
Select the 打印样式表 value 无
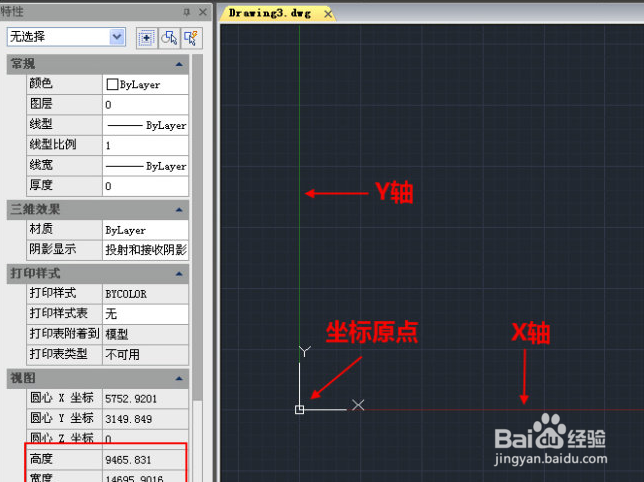(145, 314)
